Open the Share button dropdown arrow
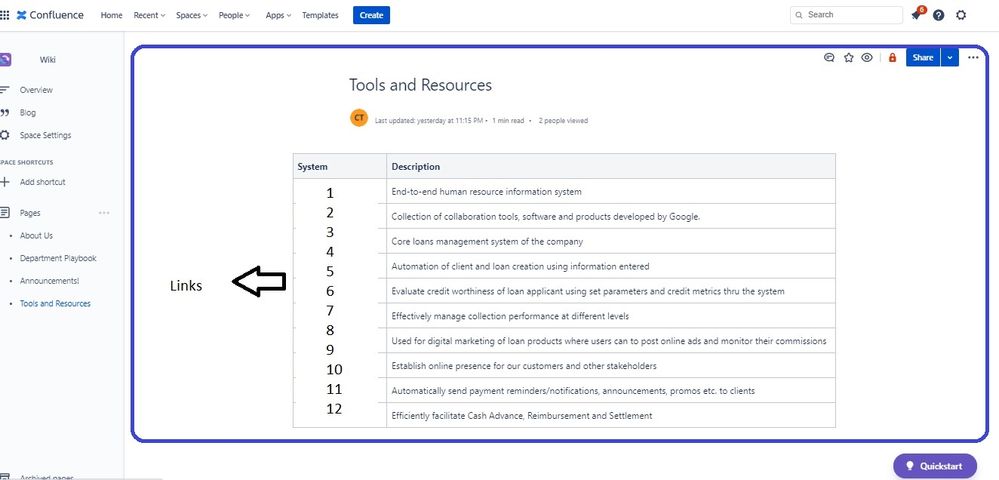 click(x=950, y=57)
